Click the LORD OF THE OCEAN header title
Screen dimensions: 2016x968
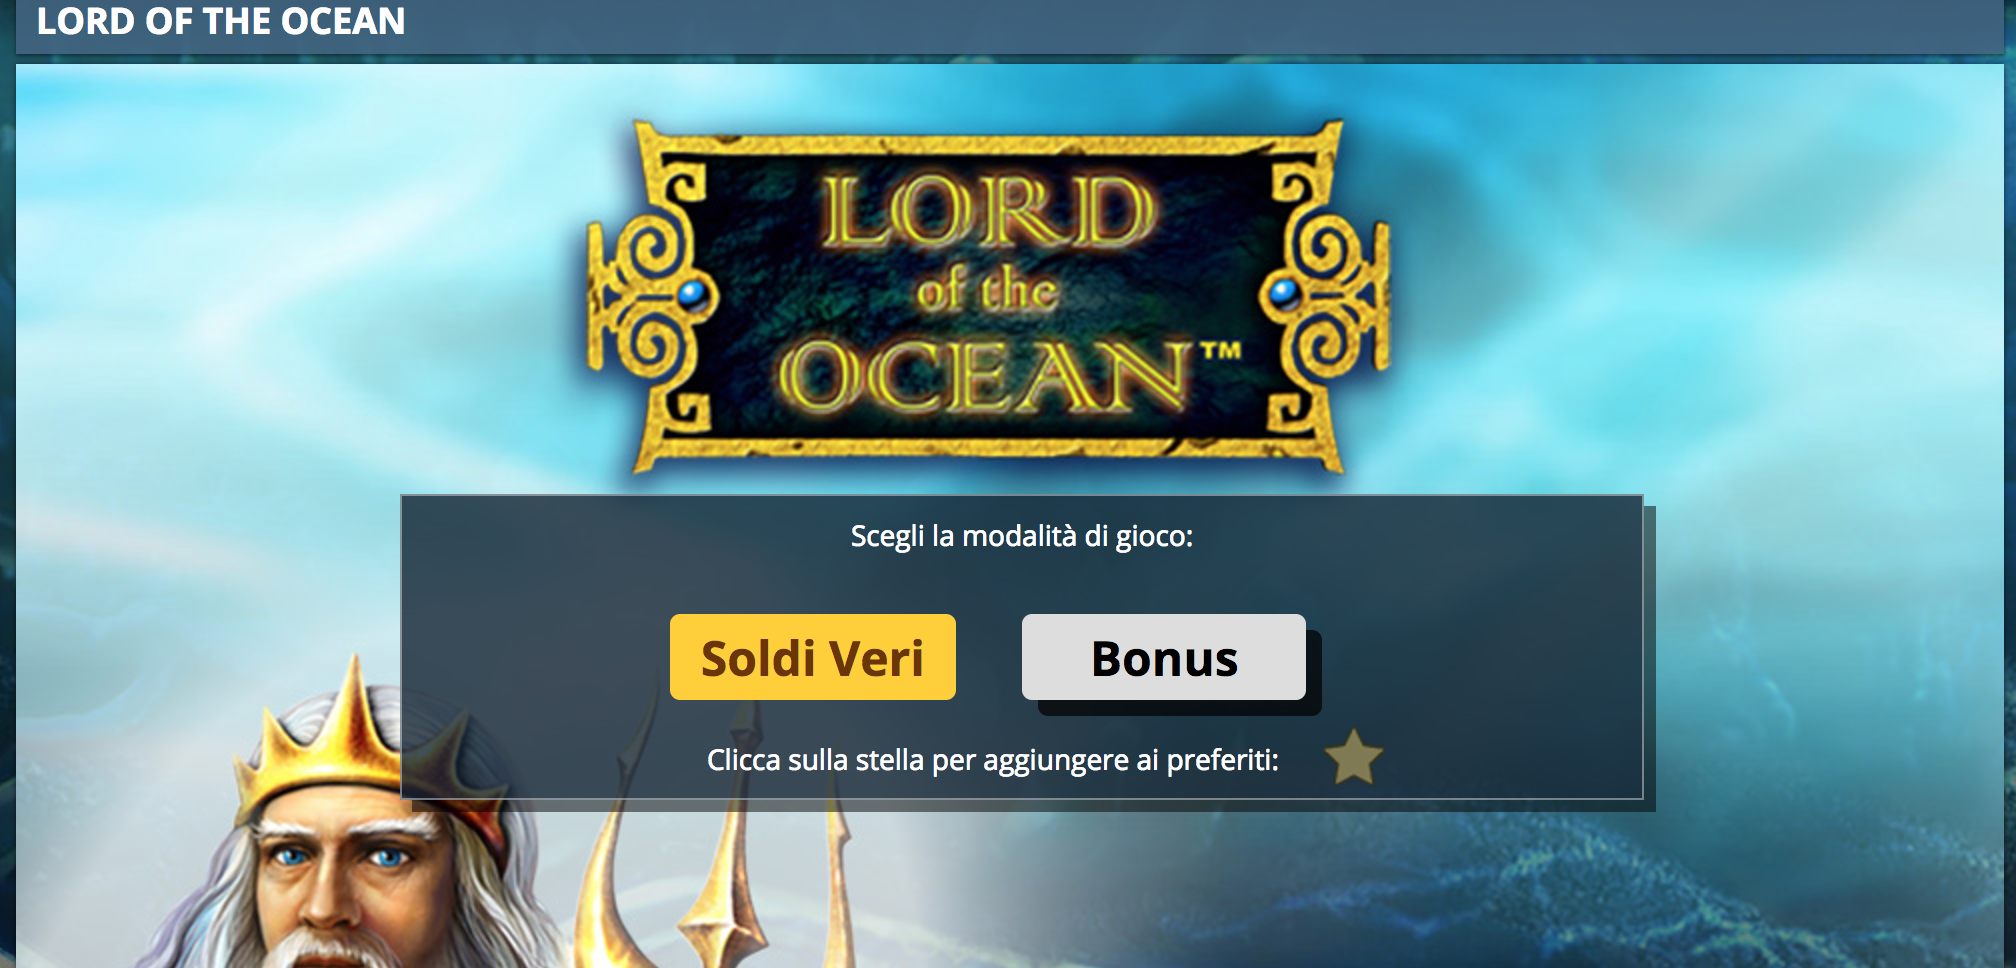pos(221,21)
